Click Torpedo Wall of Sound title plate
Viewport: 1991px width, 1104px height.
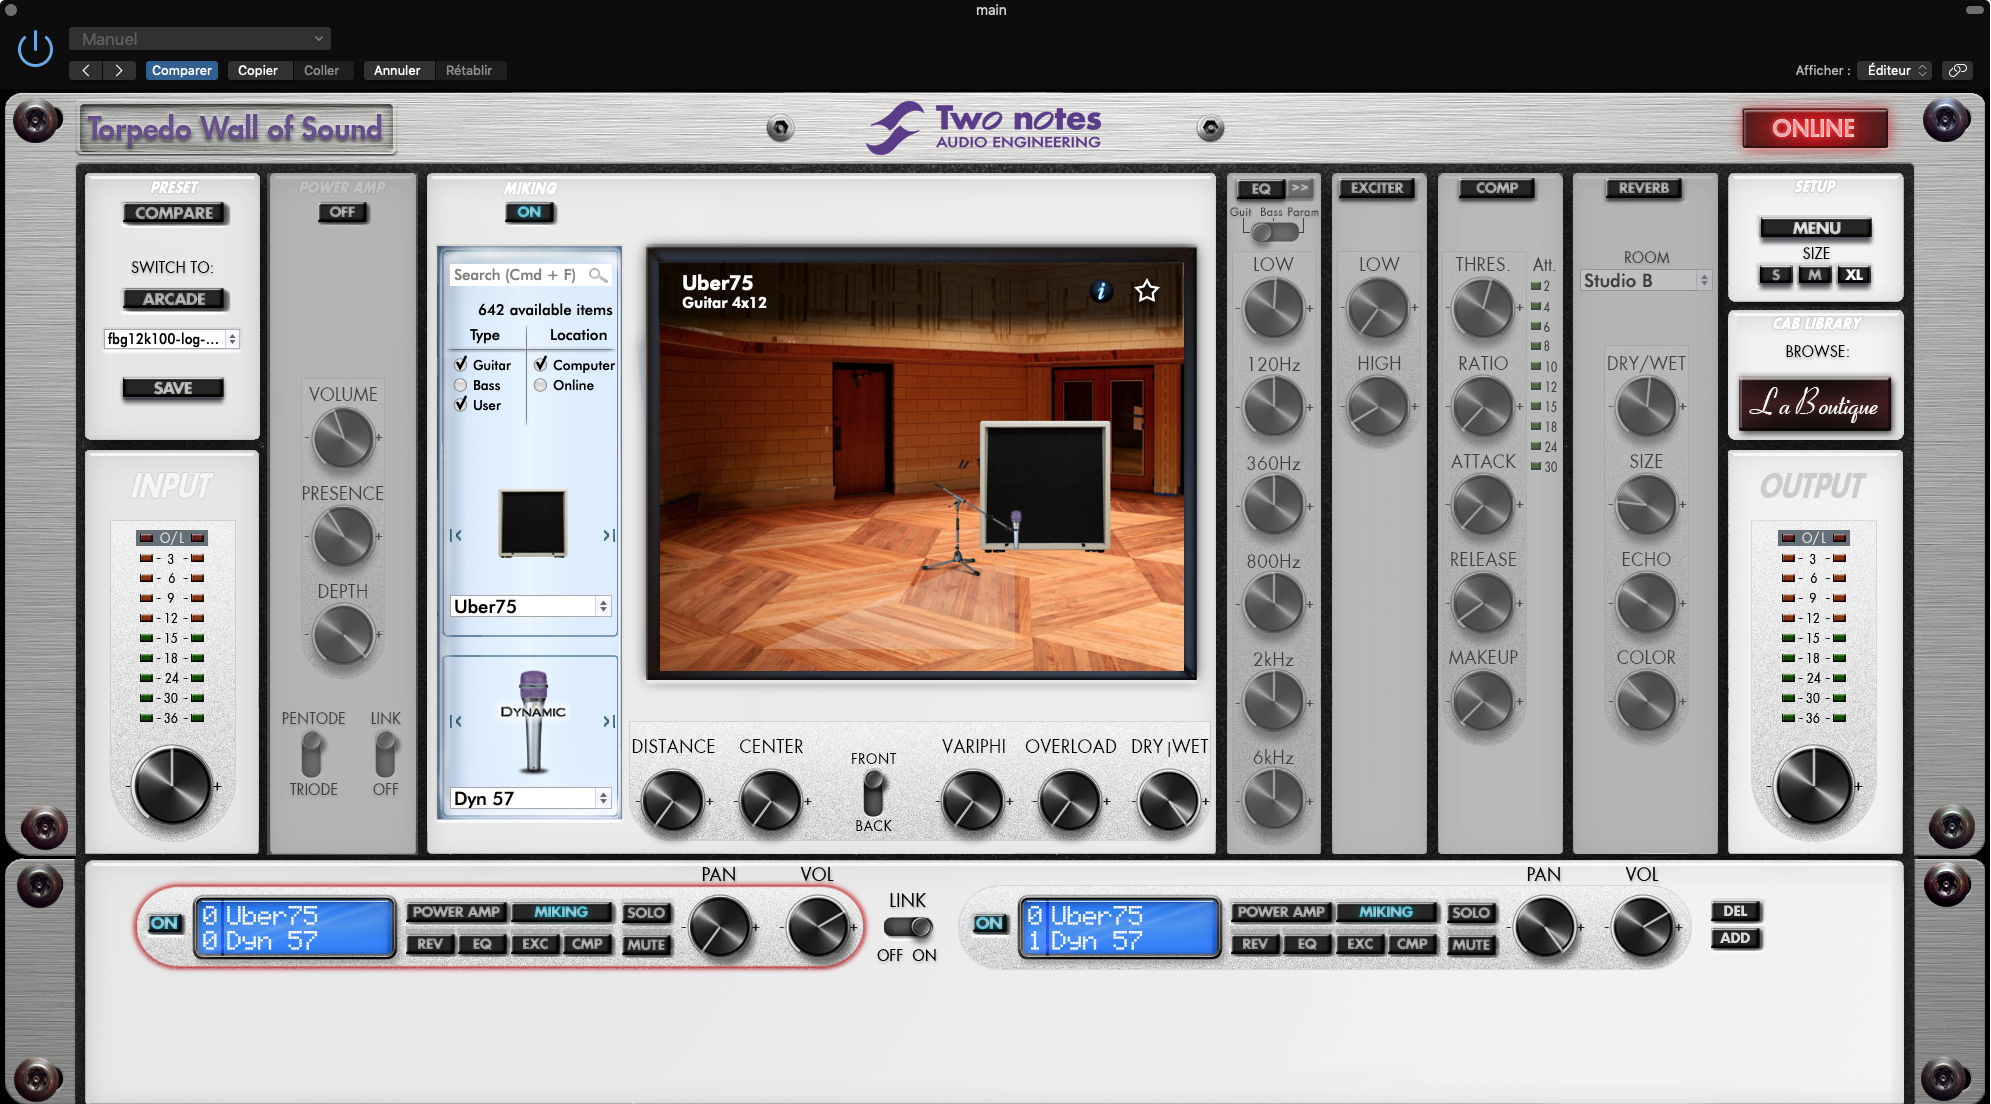tap(236, 129)
